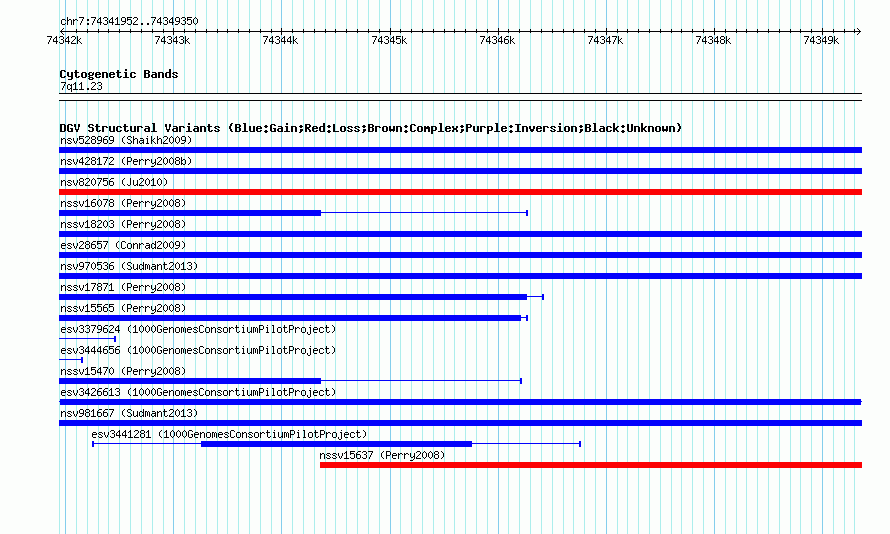
Task: Select the nsv528969 blue gain bar
Action: [x=460, y=150]
